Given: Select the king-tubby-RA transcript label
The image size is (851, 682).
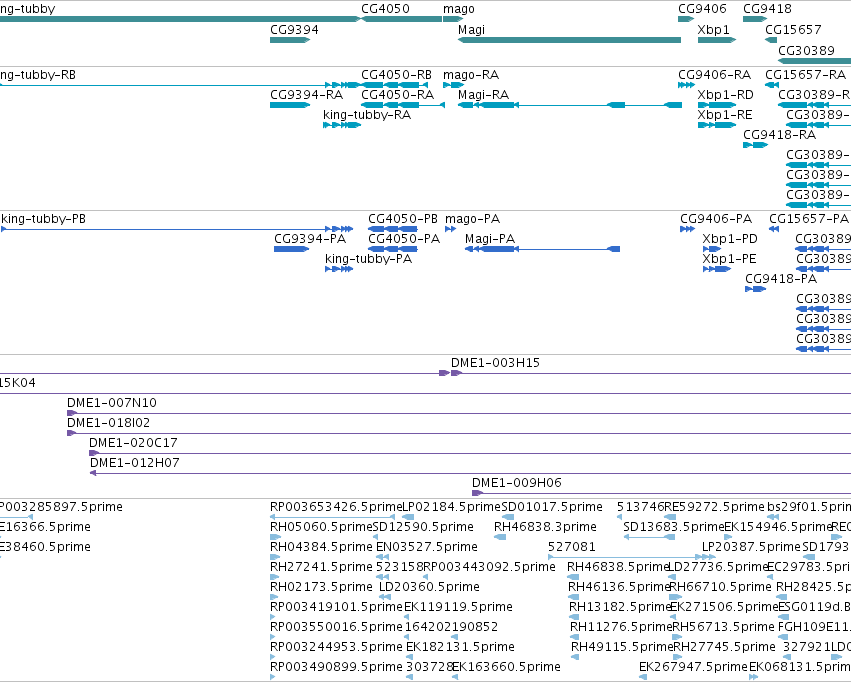Looking at the screenshot, I should [x=367, y=115].
